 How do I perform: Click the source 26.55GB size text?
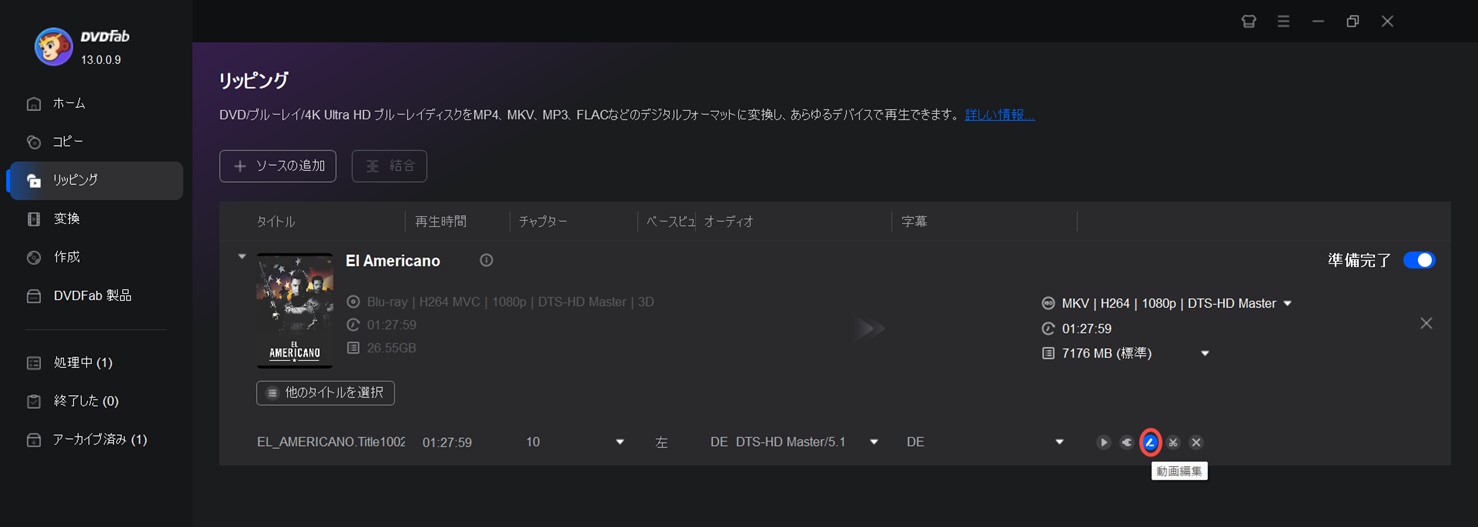tap(391, 348)
